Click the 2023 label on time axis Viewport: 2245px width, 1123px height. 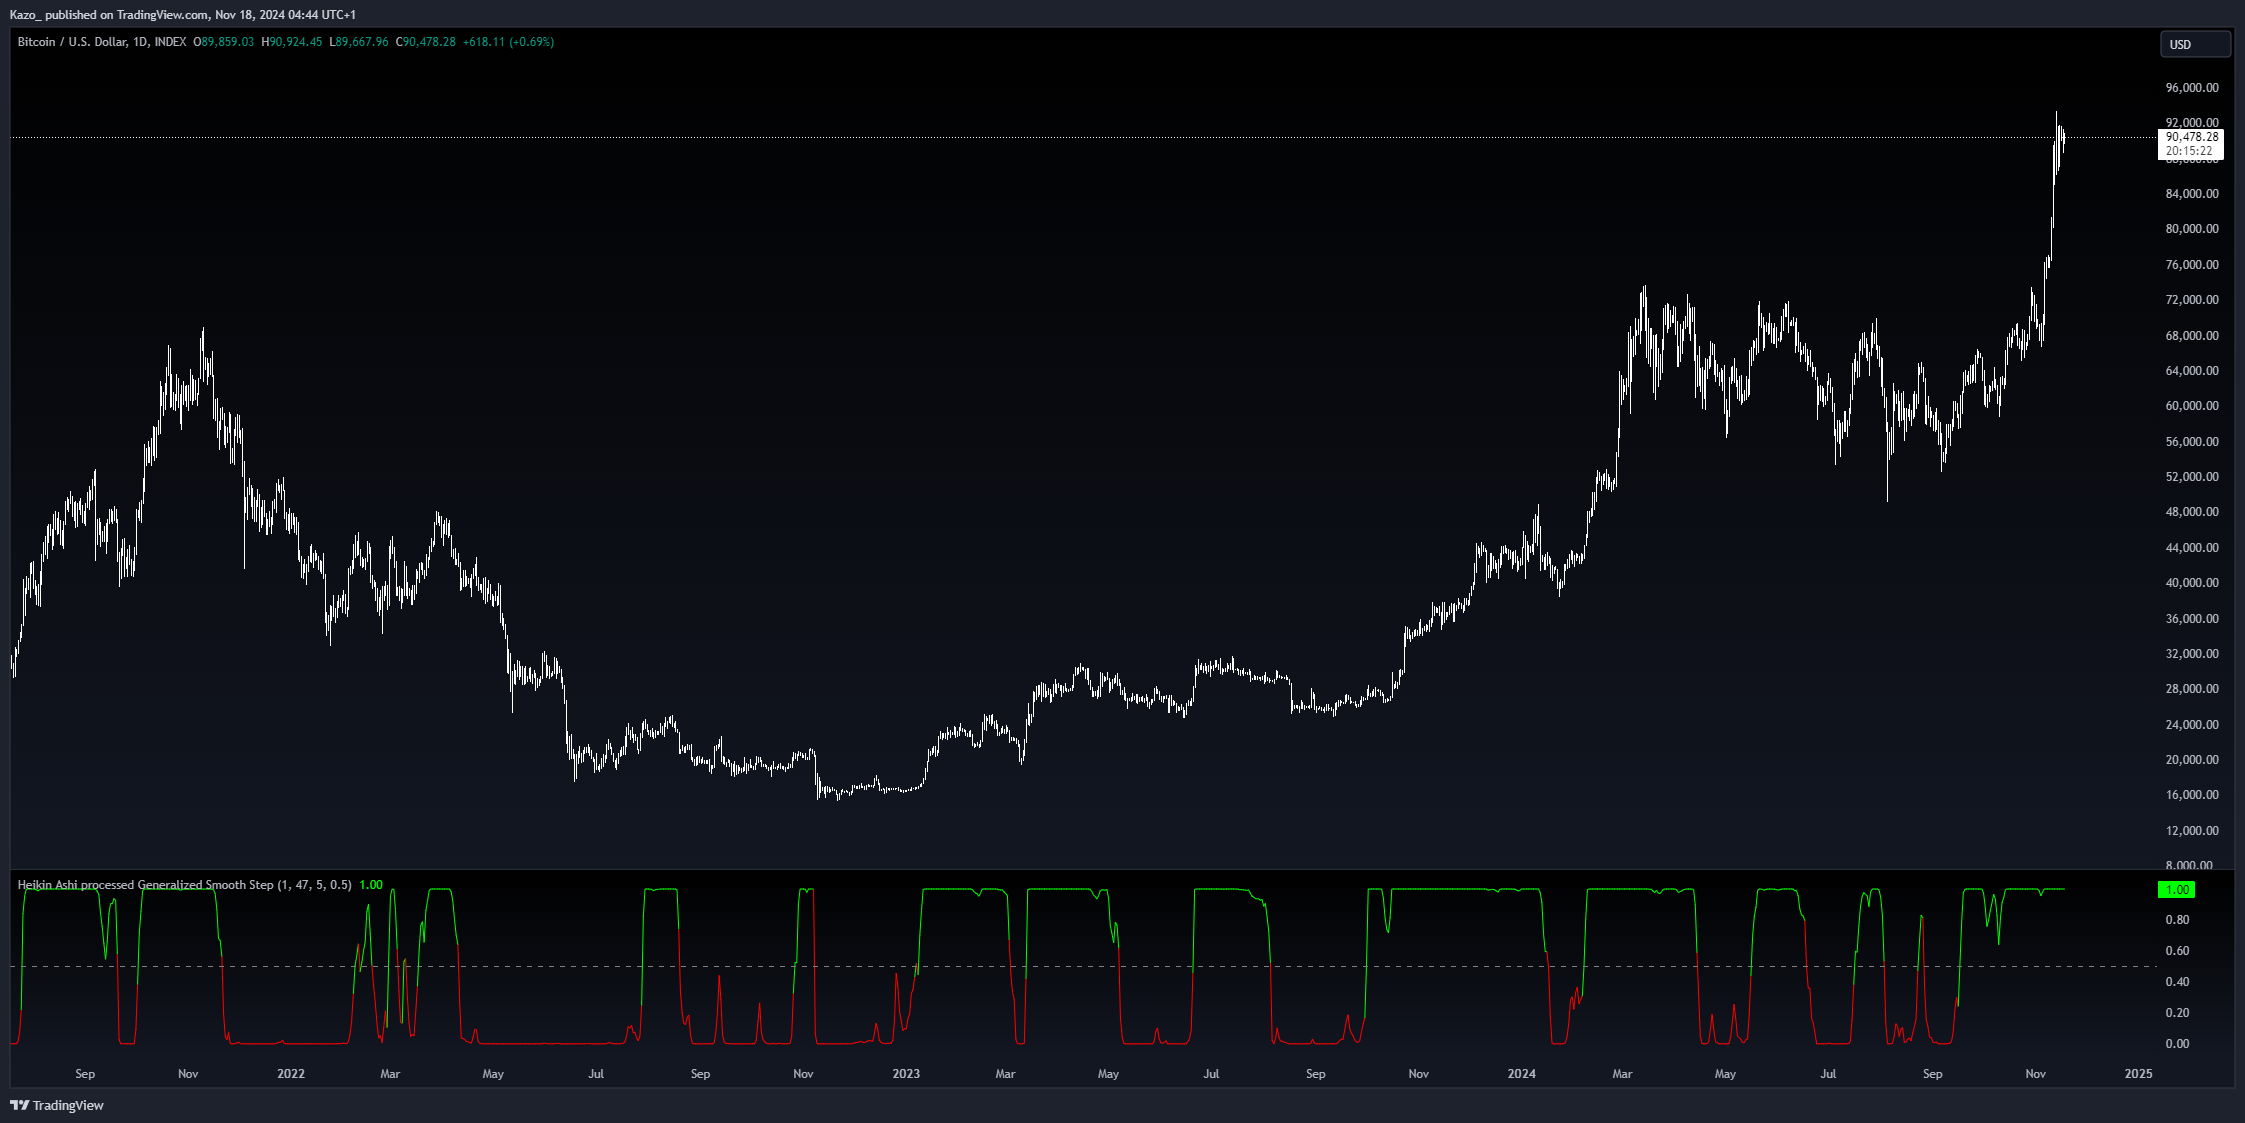(x=906, y=1074)
